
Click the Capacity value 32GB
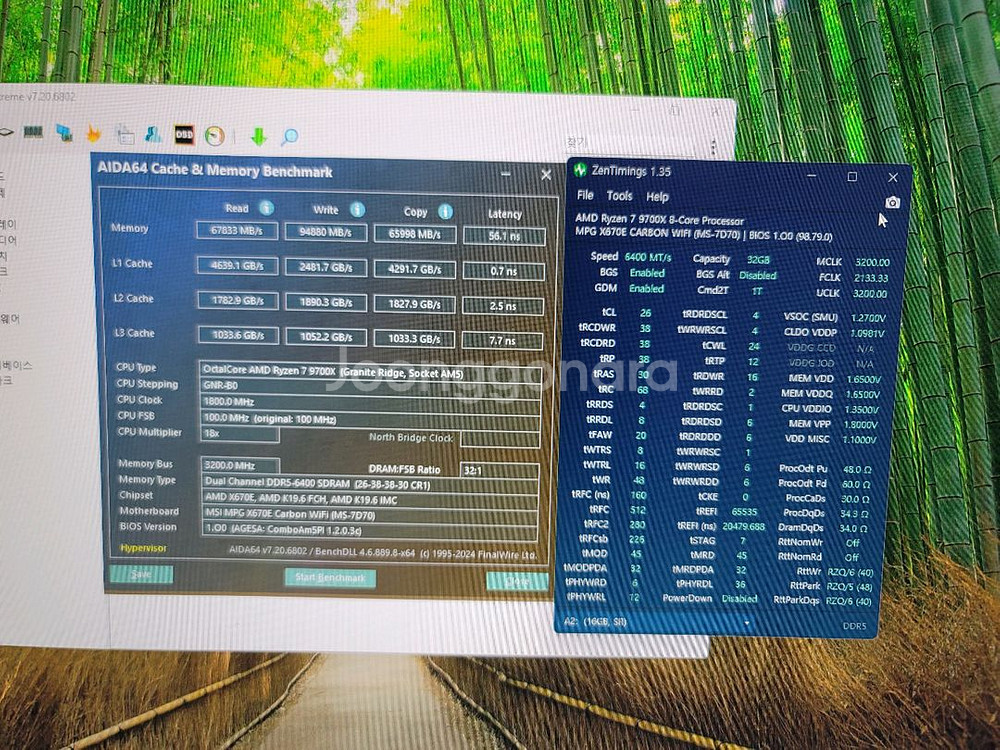758,260
